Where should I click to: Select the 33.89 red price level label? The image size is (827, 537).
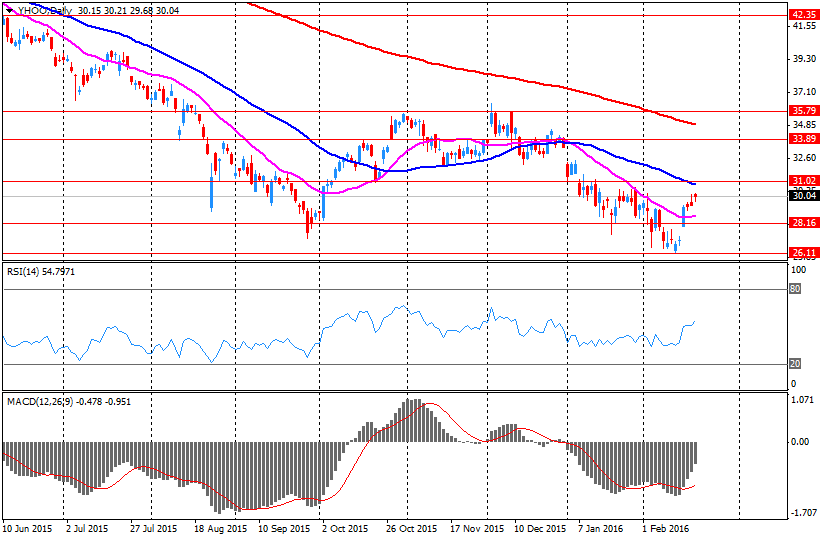[804, 139]
